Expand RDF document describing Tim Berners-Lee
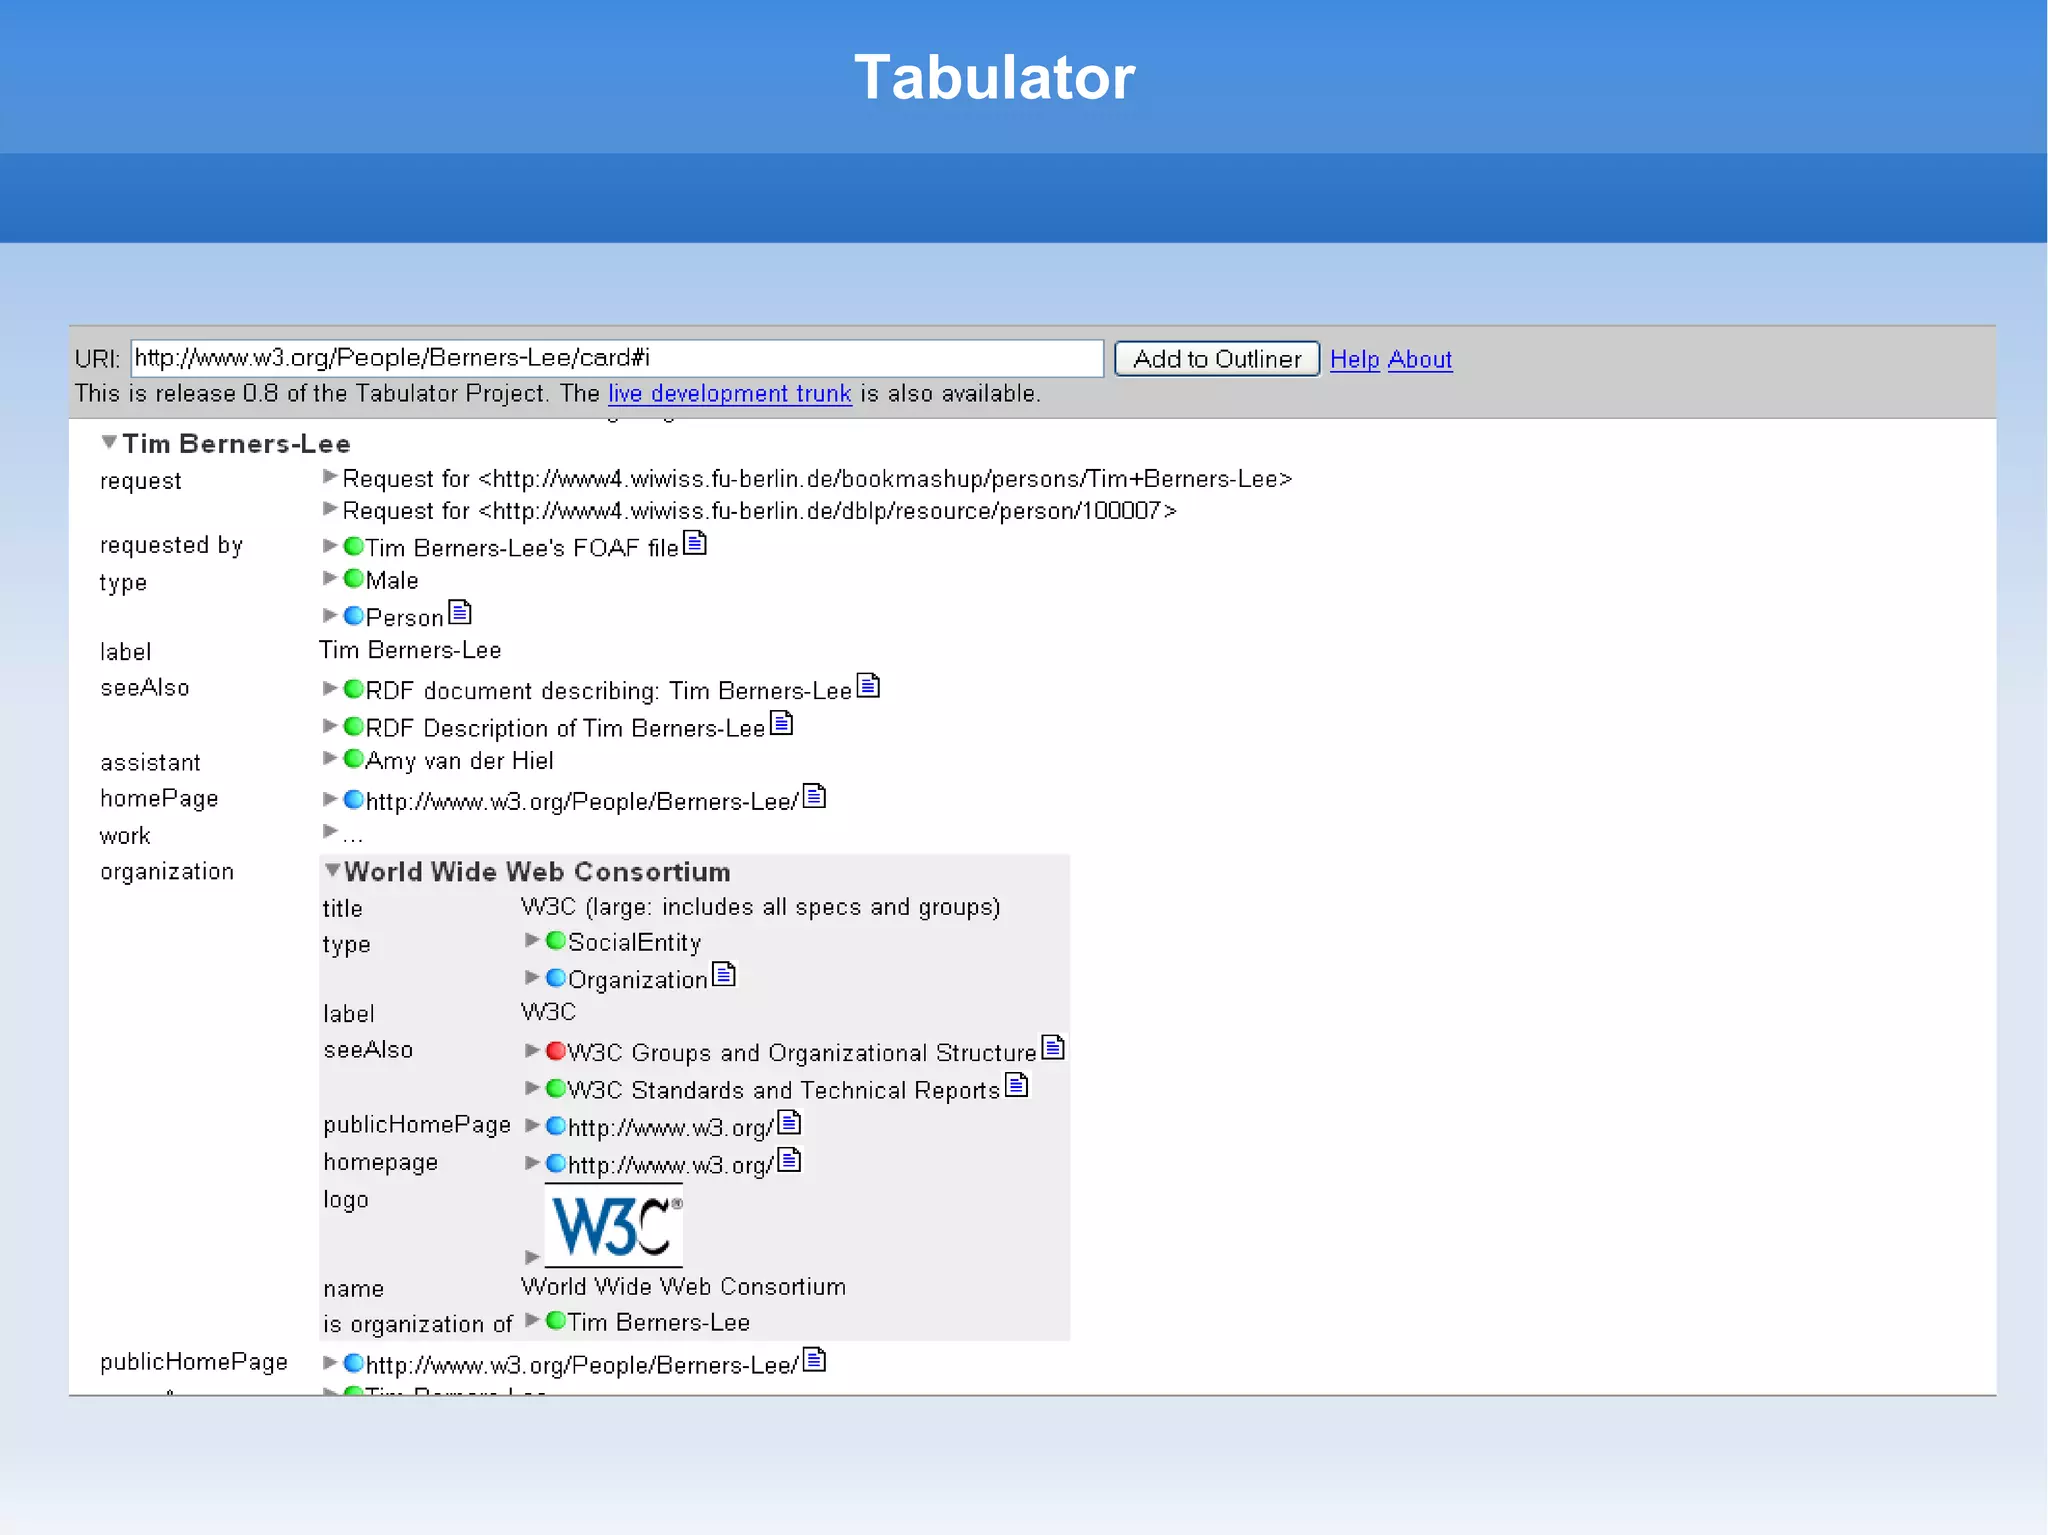The image size is (2048, 1535). (x=329, y=688)
